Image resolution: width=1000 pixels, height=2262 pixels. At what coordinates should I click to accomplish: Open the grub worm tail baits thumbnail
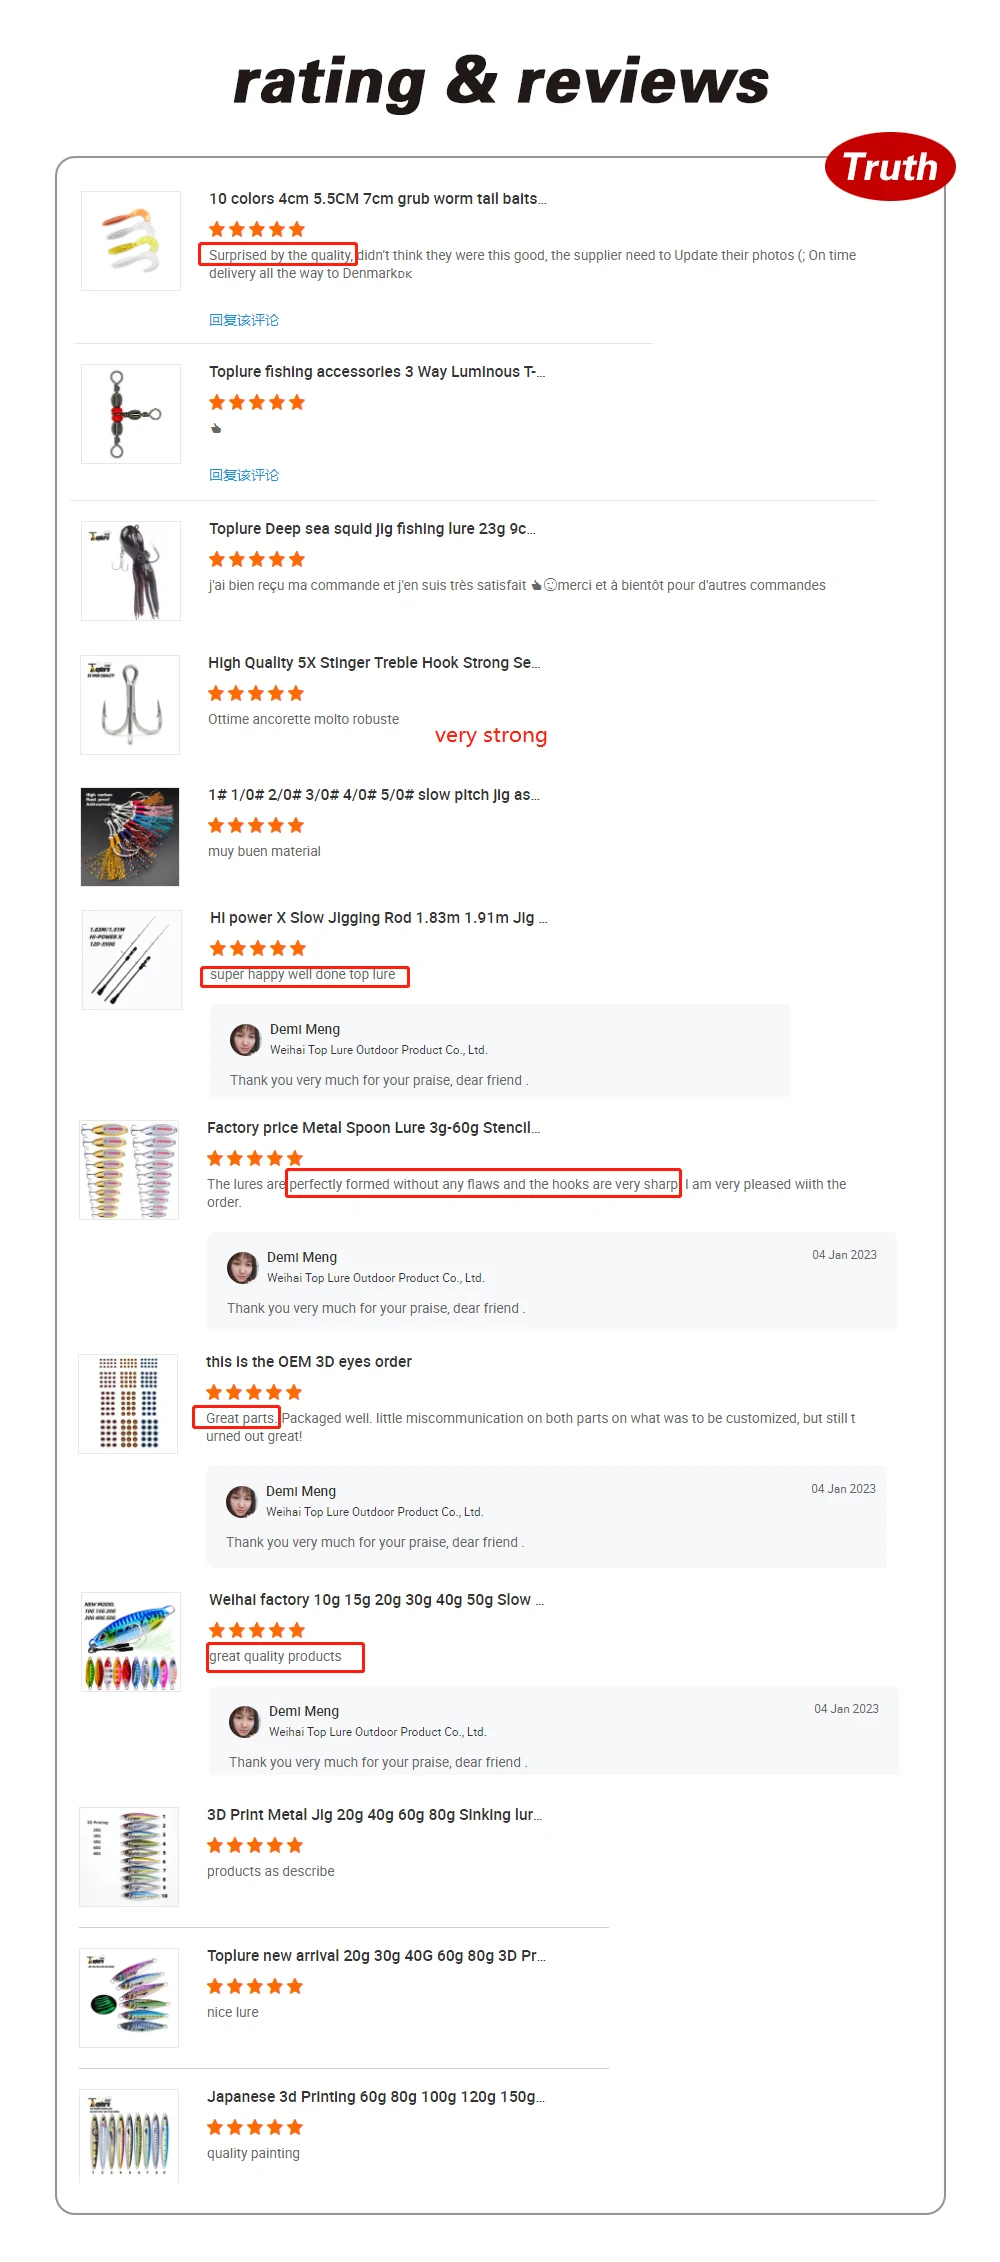click(131, 241)
